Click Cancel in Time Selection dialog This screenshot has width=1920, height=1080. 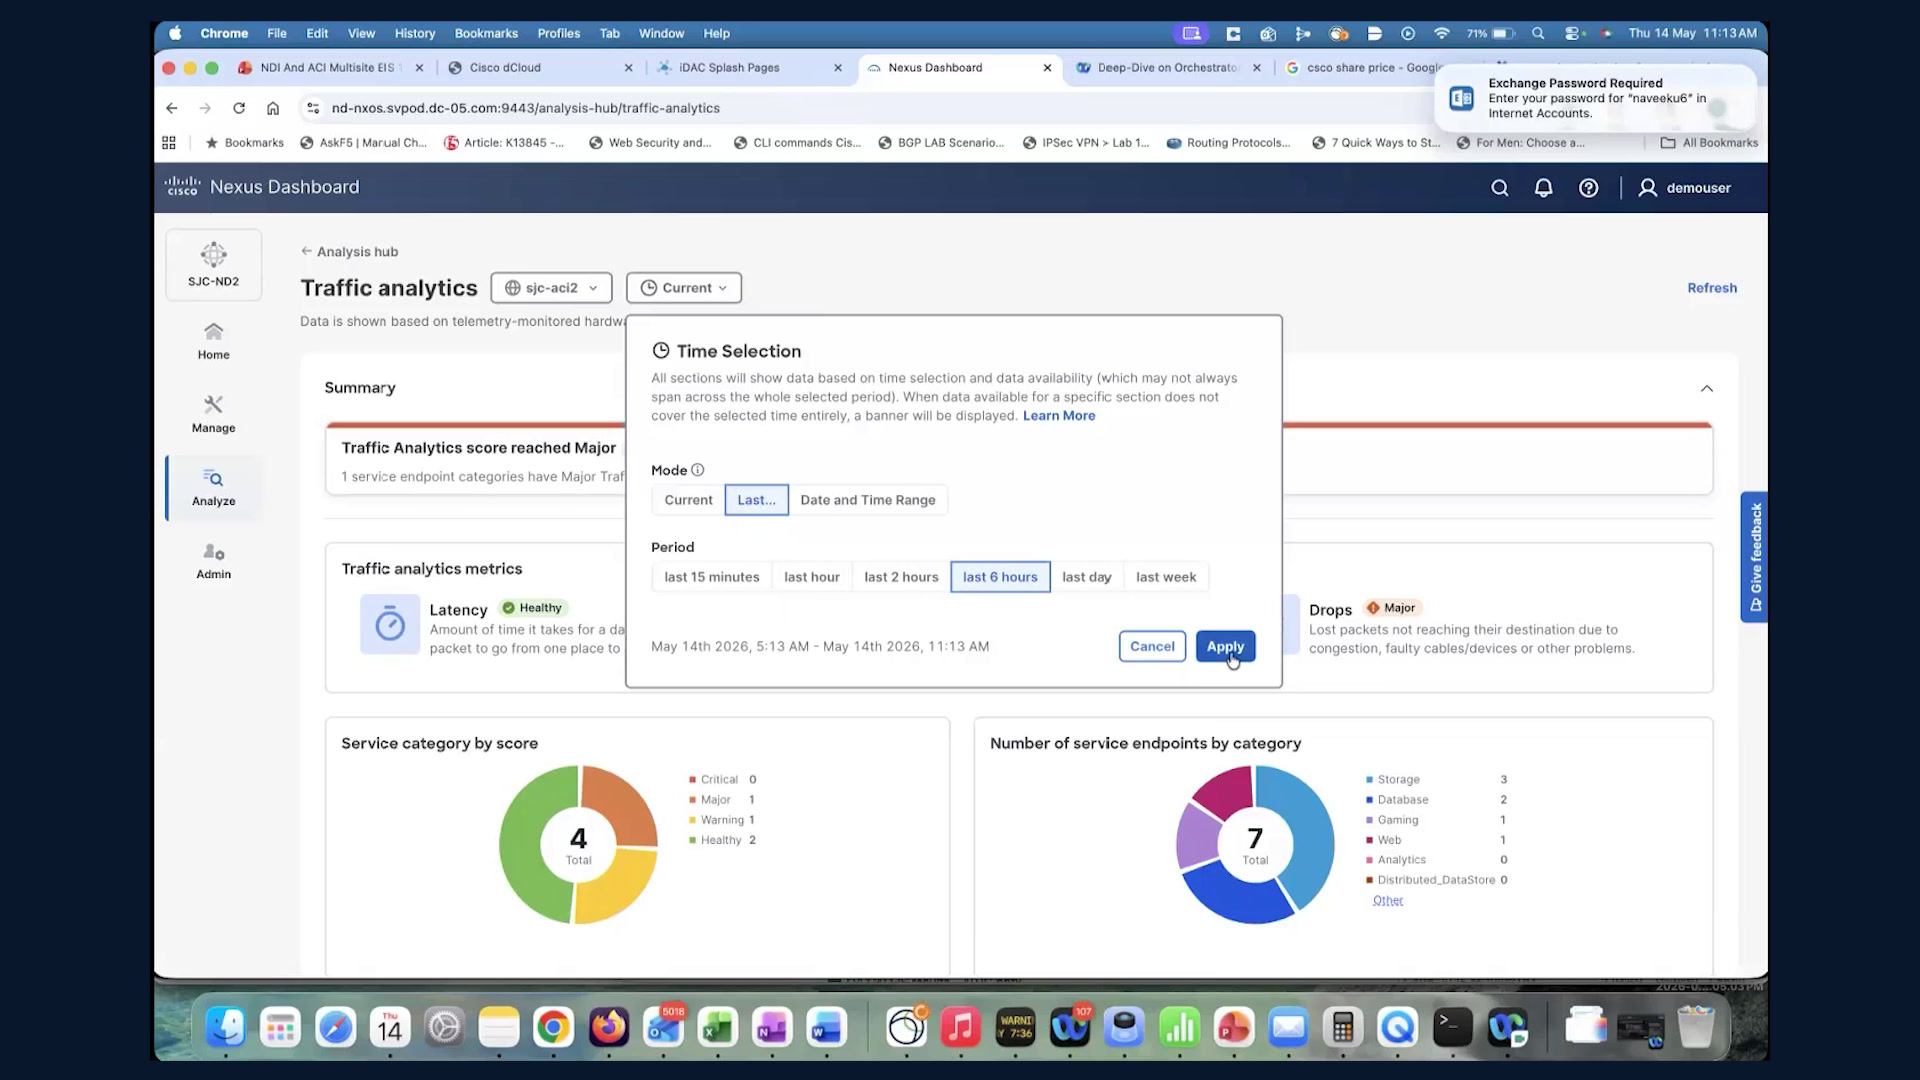[1152, 646]
